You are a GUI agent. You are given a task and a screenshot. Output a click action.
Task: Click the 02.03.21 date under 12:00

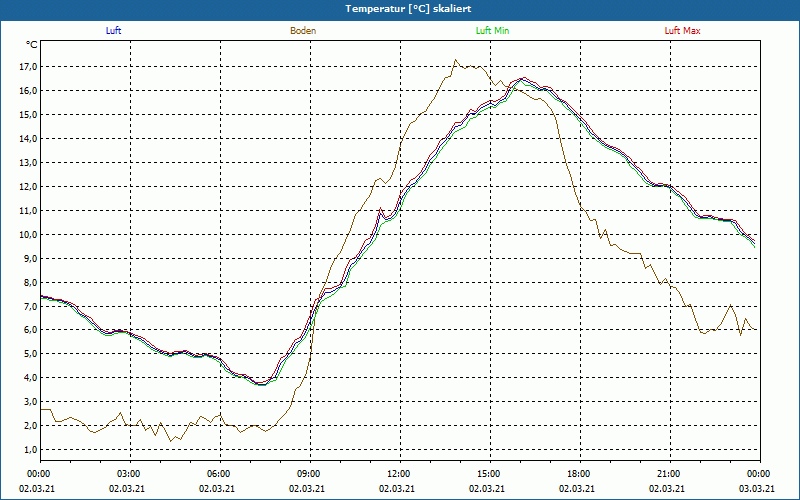(396, 489)
